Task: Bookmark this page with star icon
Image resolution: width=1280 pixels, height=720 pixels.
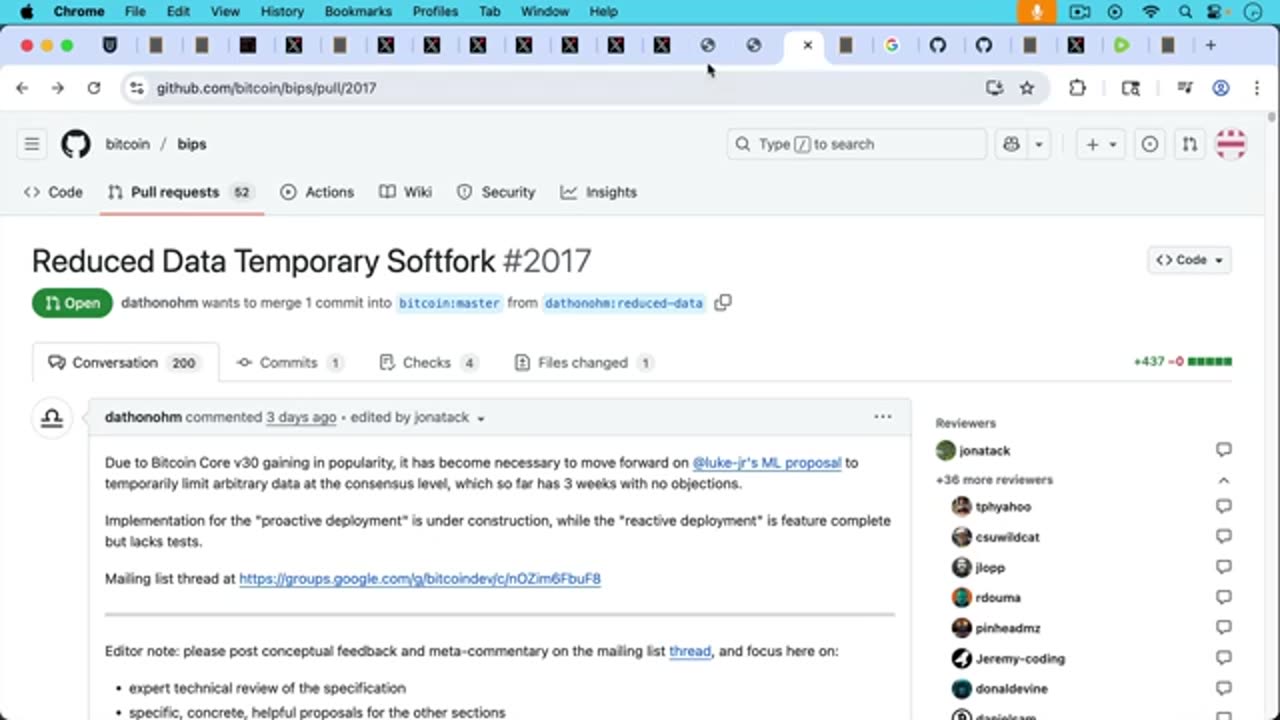Action: click(x=1027, y=88)
